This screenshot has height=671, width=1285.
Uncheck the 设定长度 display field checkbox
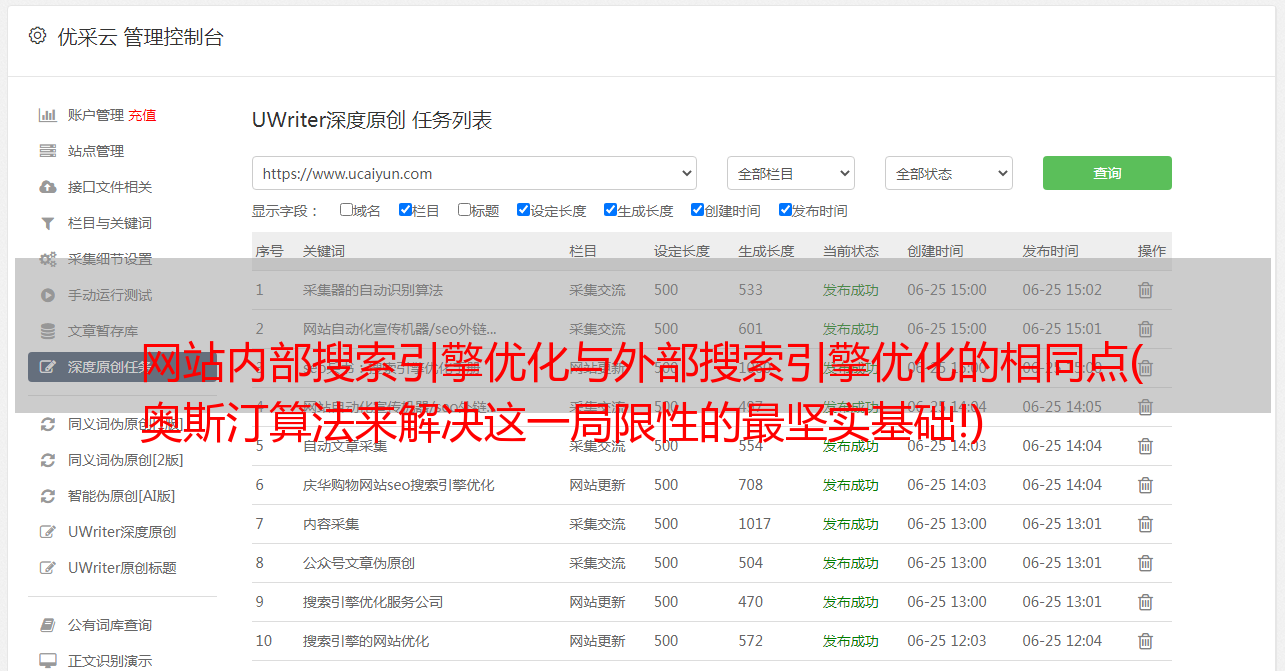coord(523,210)
